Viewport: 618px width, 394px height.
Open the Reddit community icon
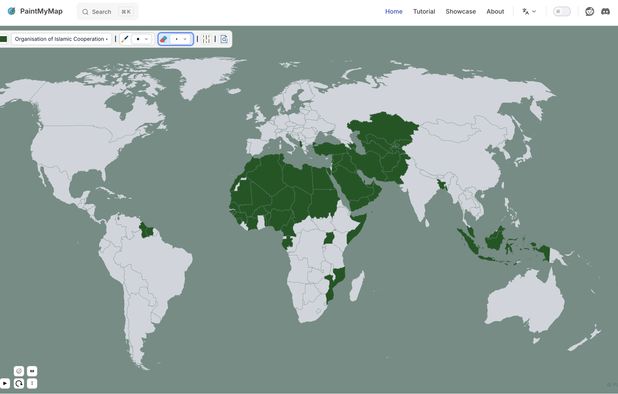589,11
